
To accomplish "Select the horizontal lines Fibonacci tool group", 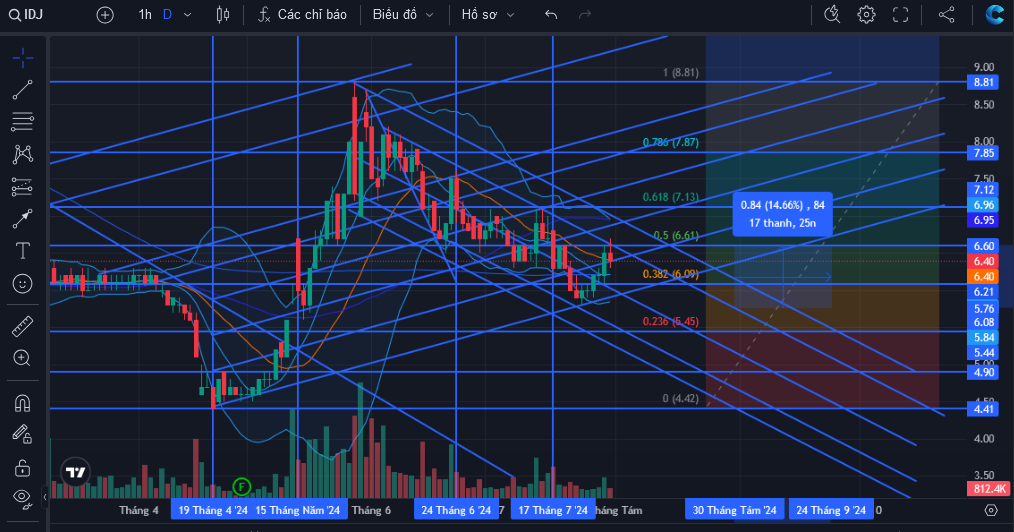I will (x=23, y=122).
